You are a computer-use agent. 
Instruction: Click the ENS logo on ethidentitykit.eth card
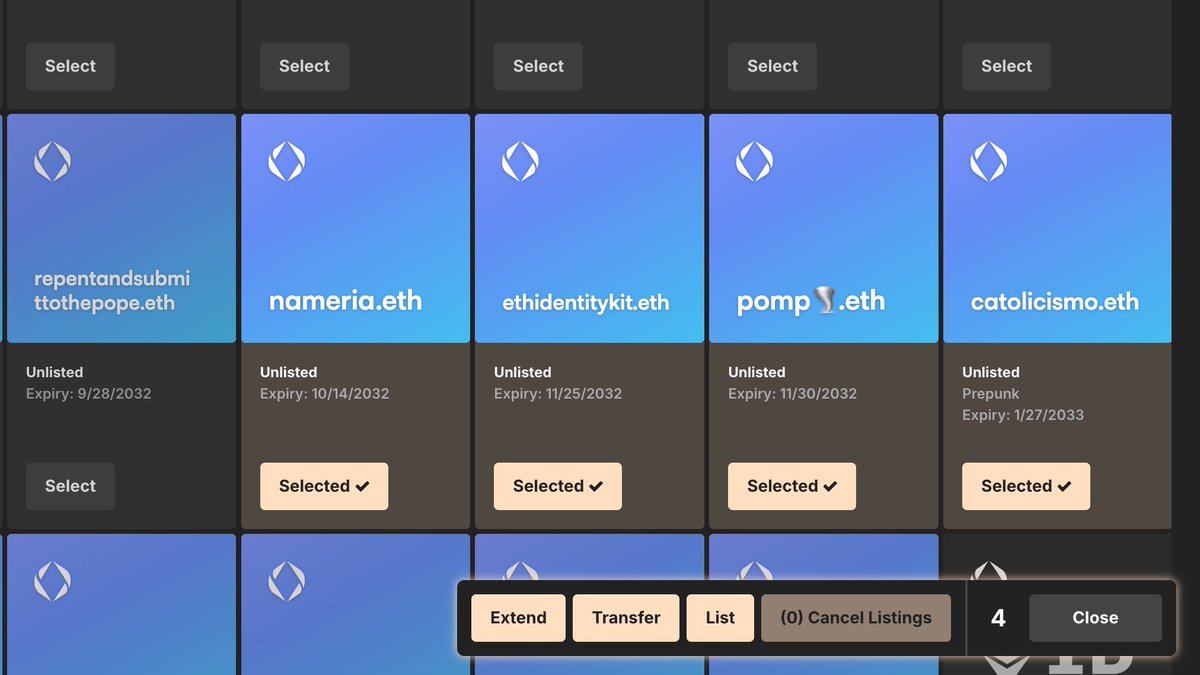click(520, 161)
